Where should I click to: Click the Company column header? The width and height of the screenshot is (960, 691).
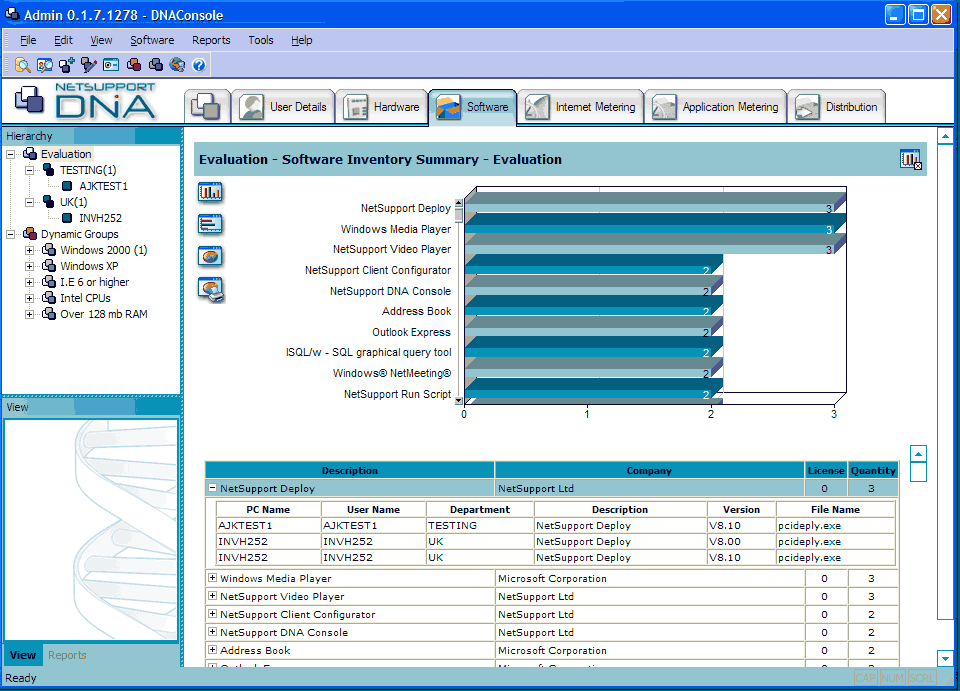(649, 471)
